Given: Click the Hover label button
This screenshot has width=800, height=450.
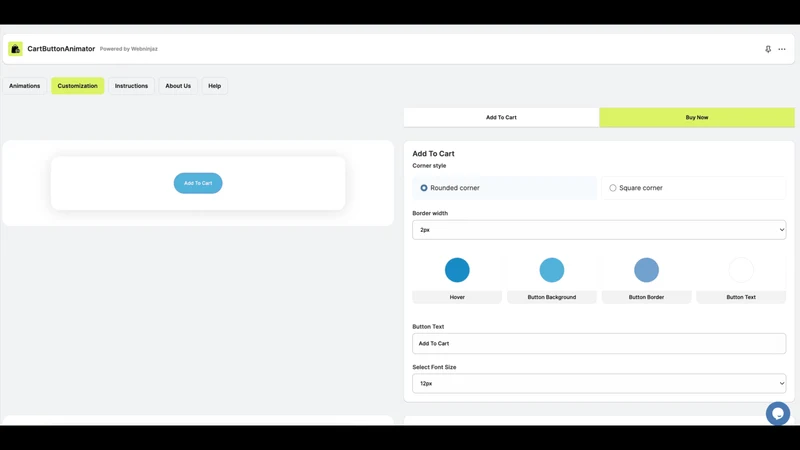Looking at the screenshot, I should click(x=457, y=297).
